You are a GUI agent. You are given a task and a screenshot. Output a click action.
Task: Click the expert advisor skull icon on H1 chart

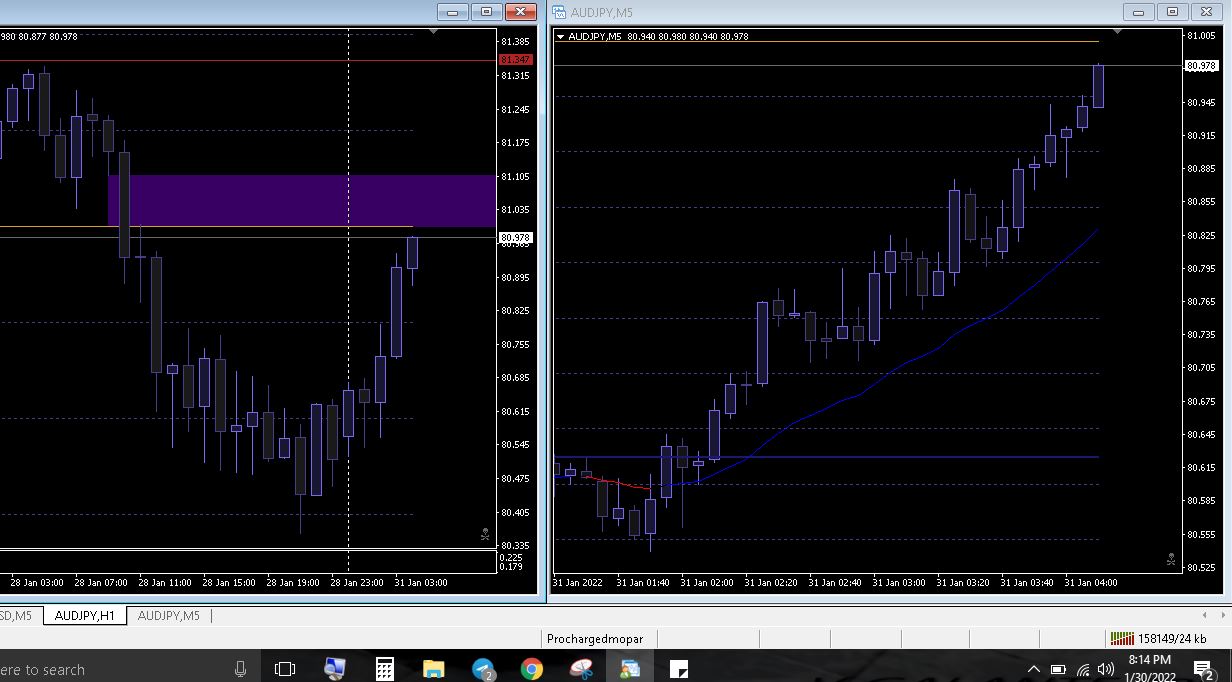(485, 535)
